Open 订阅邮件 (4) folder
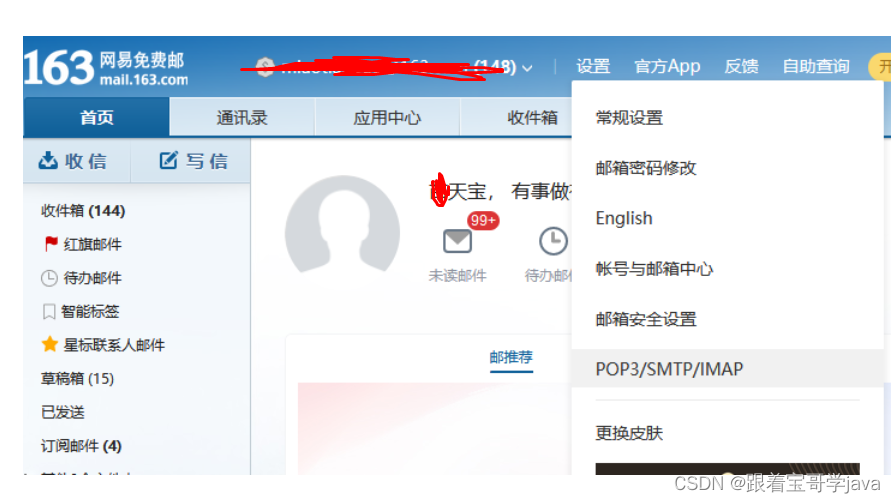The height and width of the screenshot is (503, 895). tap(81, 446)
